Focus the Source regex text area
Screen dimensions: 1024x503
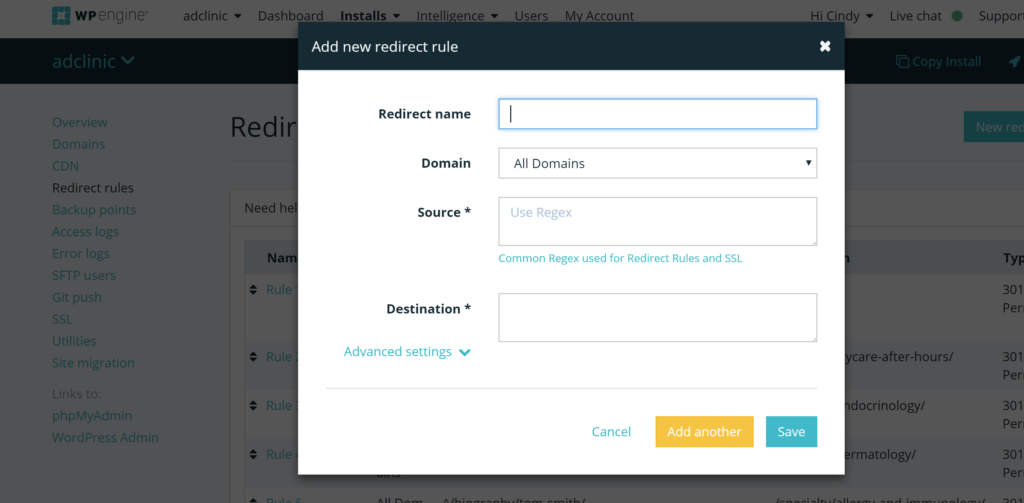tap(658, 221)
